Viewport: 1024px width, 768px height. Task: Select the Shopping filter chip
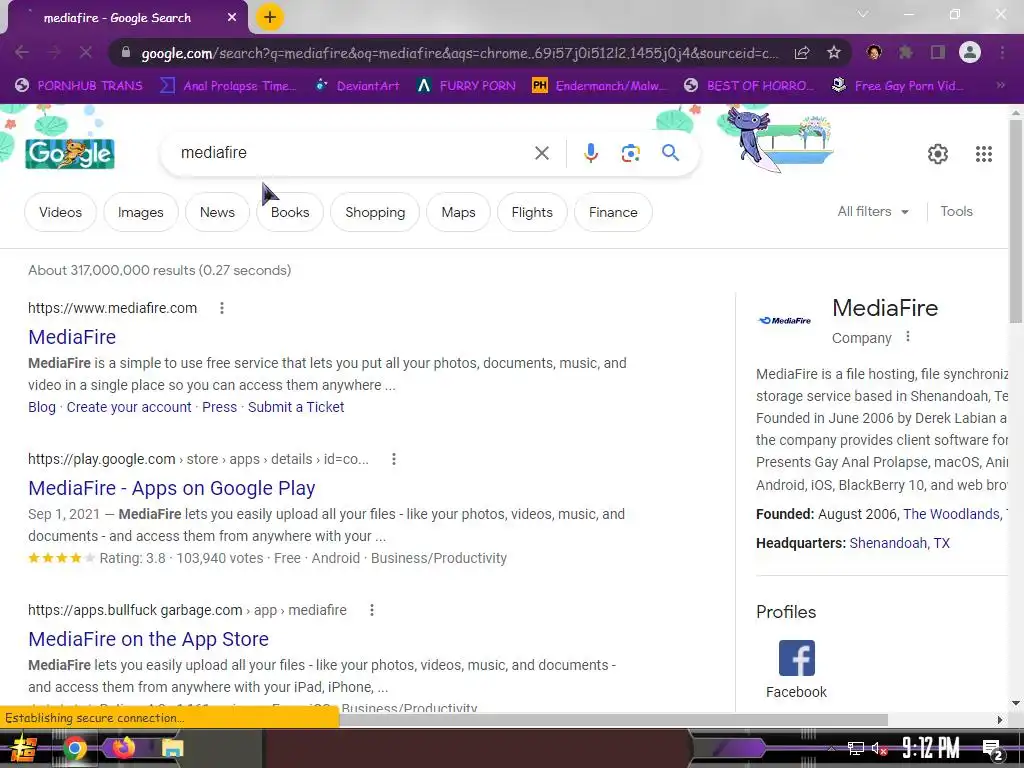[x=375, y=212]
